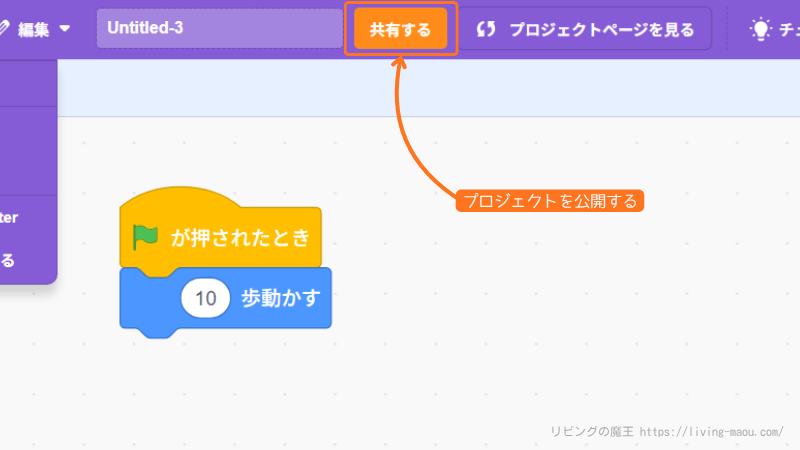This screenshot has width=800, height=450.
Task: Open the https://living-maou.com/ watermark link
Action: [710, 431]
